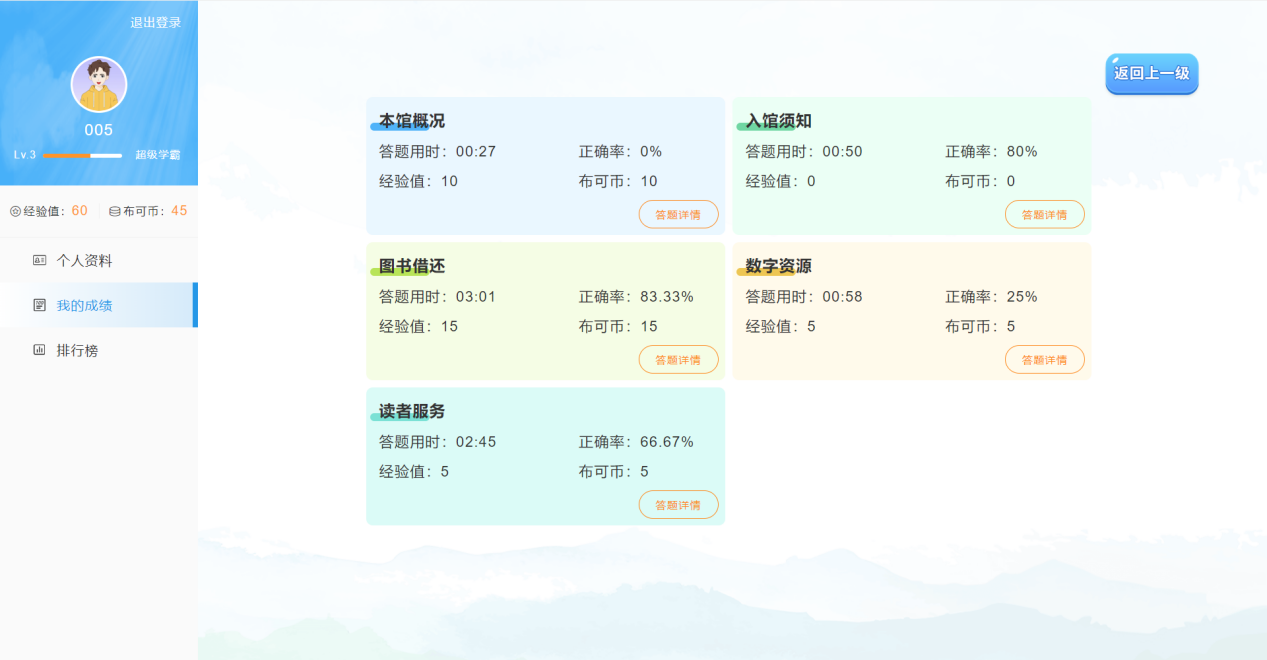
Task: Click the 超级学霸 title label
Action: tap(158, 155)
